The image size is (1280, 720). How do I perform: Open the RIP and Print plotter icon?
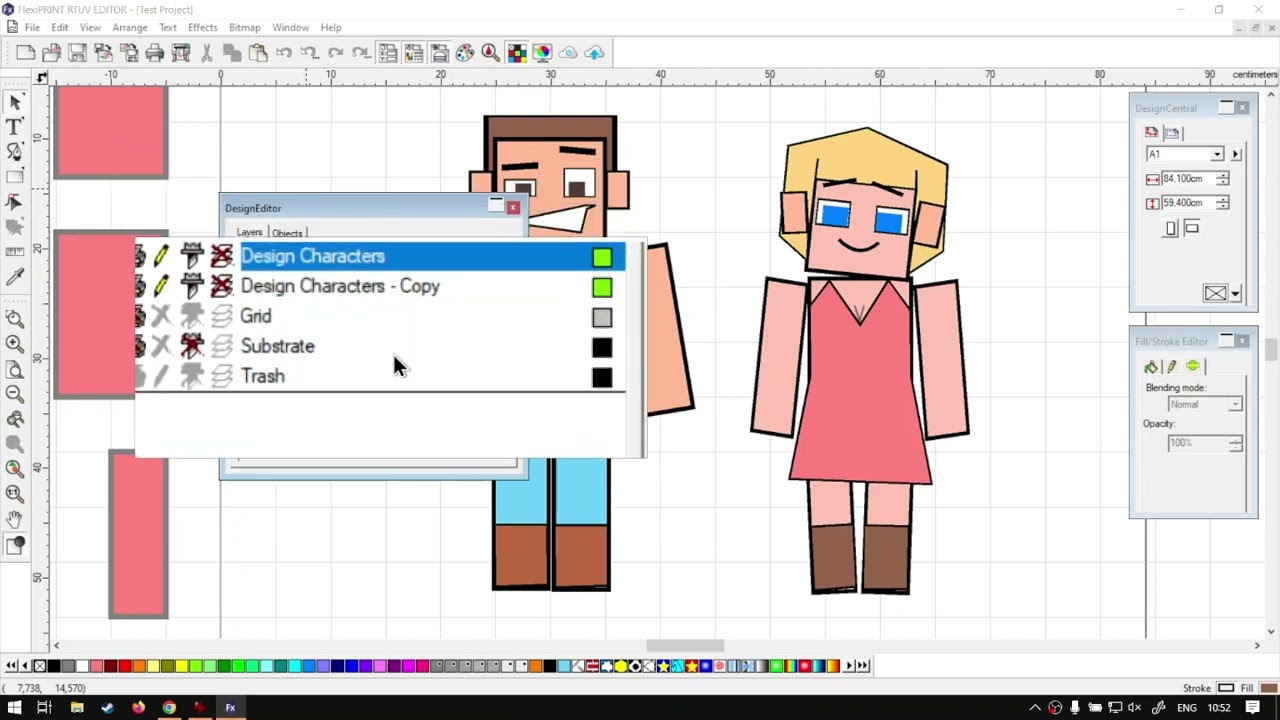tap(181, 53)
